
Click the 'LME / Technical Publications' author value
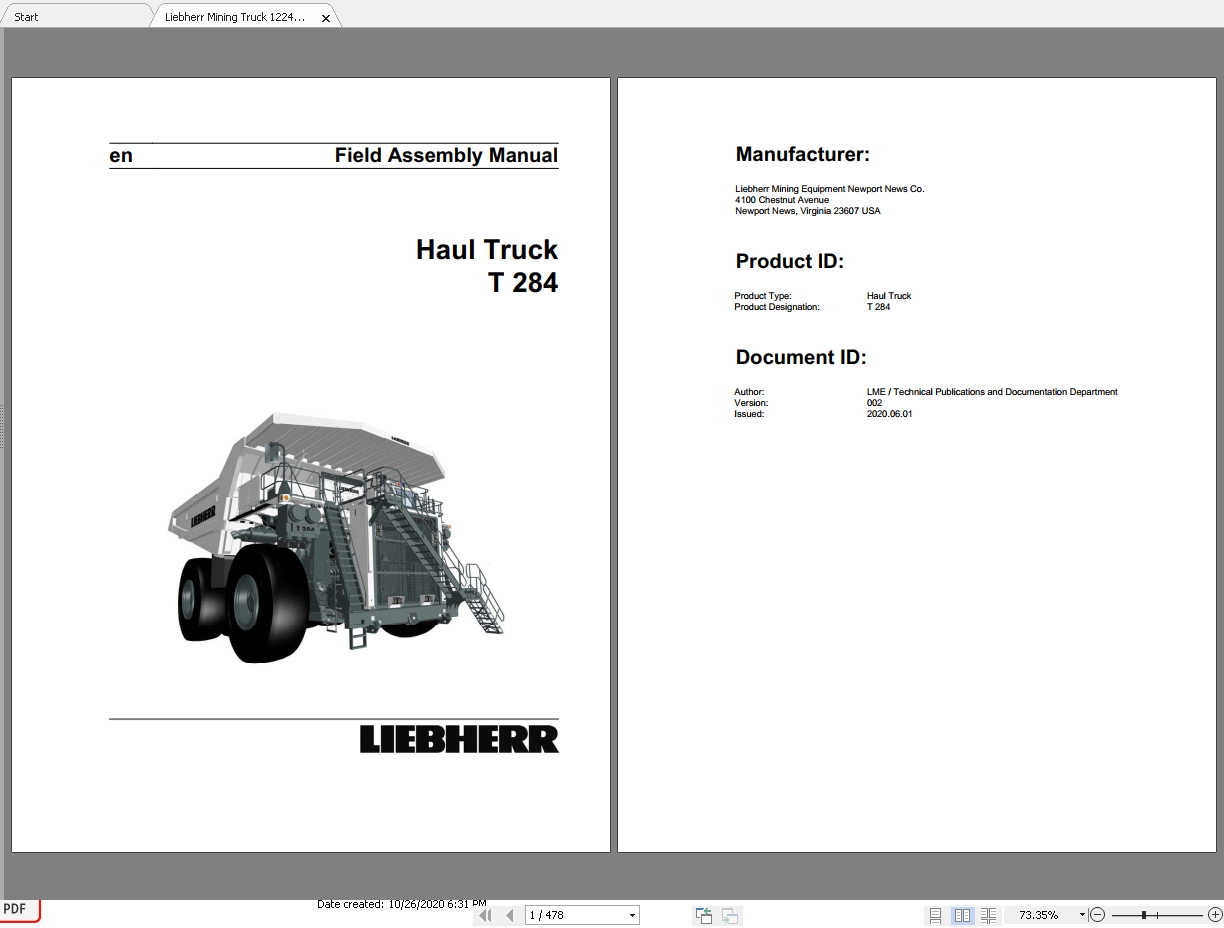coord(992,392)
